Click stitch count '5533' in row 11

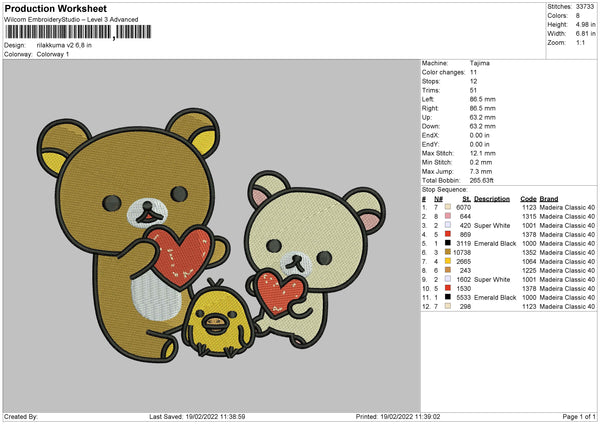[x=463, y=297]
